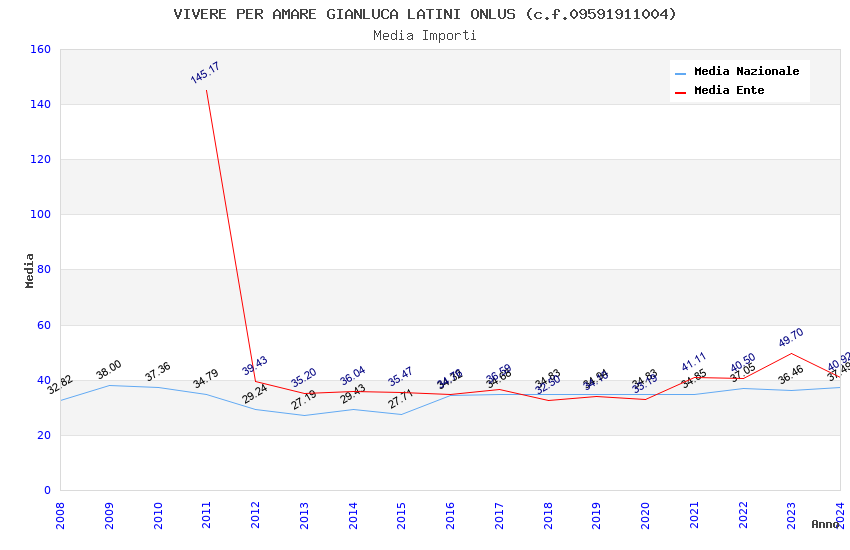
Task: Click the 145.17 peak data label
Action: (205, 73)
